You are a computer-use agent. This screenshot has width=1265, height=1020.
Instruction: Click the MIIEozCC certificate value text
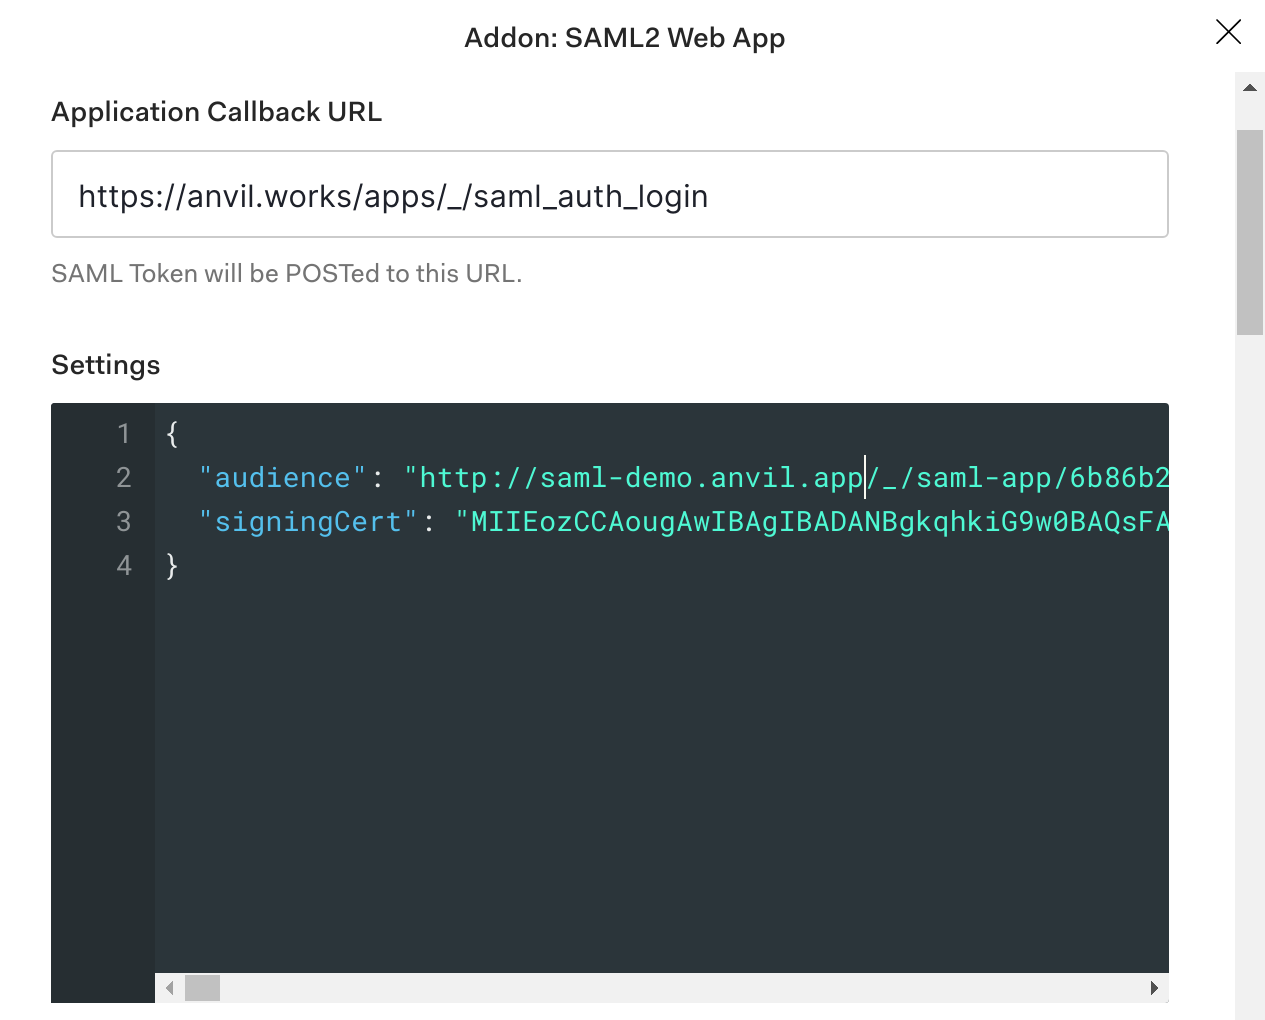pos(700,521)
